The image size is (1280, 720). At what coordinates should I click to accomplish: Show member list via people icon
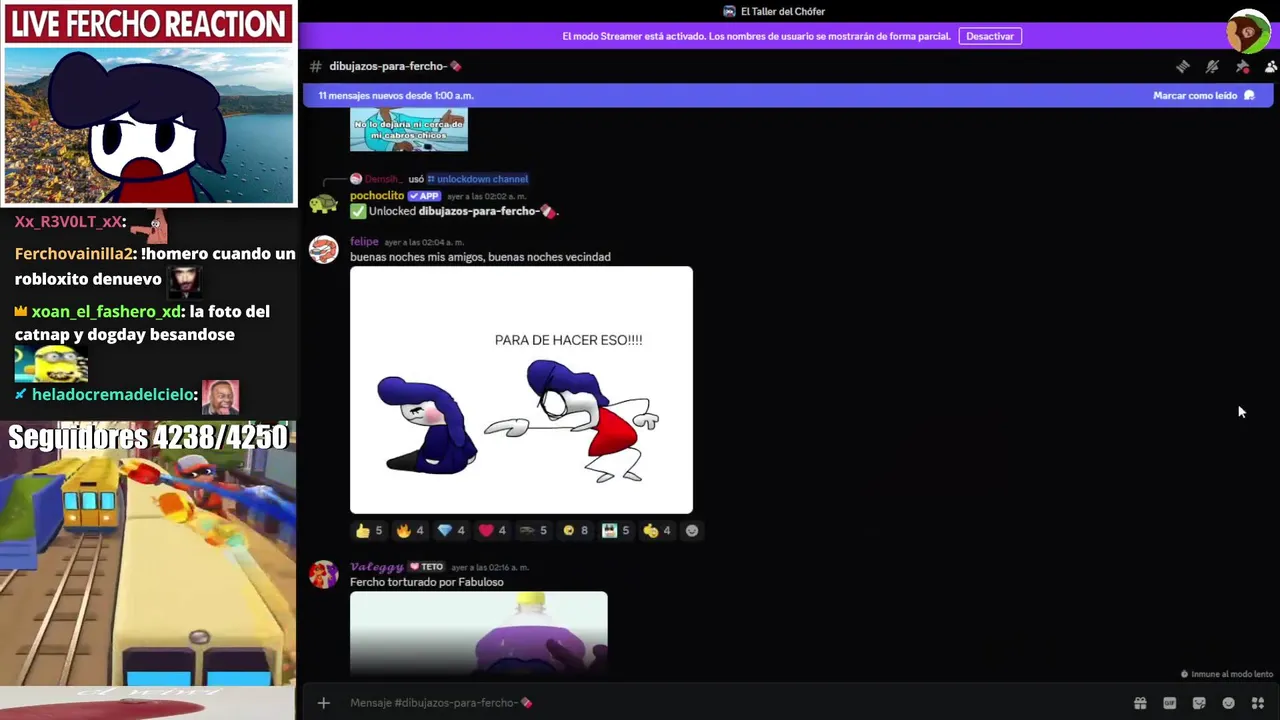pyautogui.click(x=1271, y=66)
